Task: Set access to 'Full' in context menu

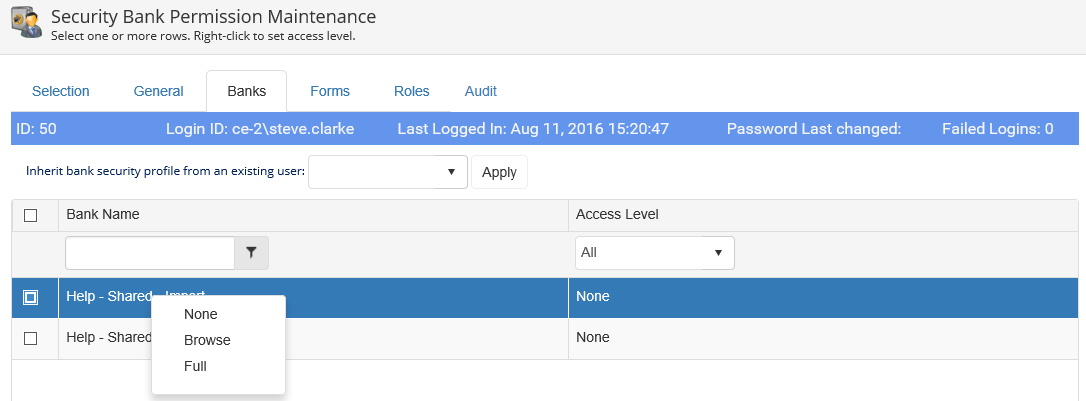Action: (x=195, y=366)
